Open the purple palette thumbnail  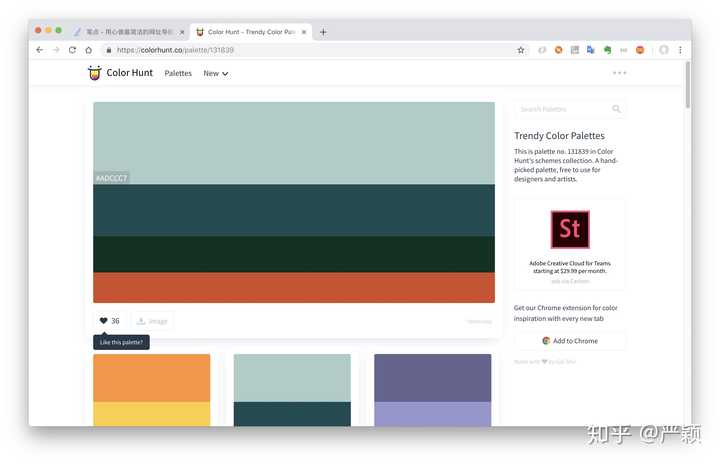coord(433,390)
